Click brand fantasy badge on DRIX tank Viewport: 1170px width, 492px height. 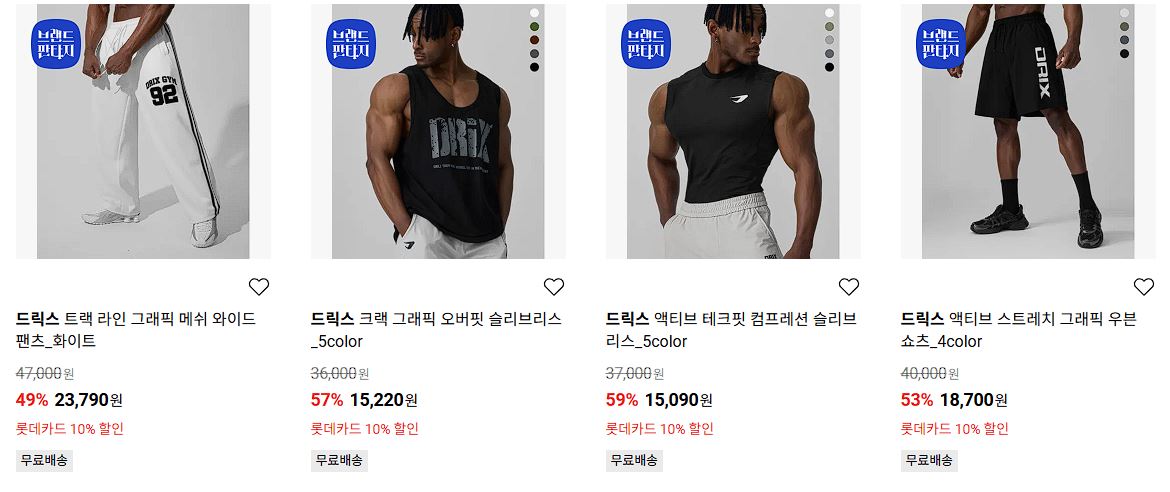(351, 44)
